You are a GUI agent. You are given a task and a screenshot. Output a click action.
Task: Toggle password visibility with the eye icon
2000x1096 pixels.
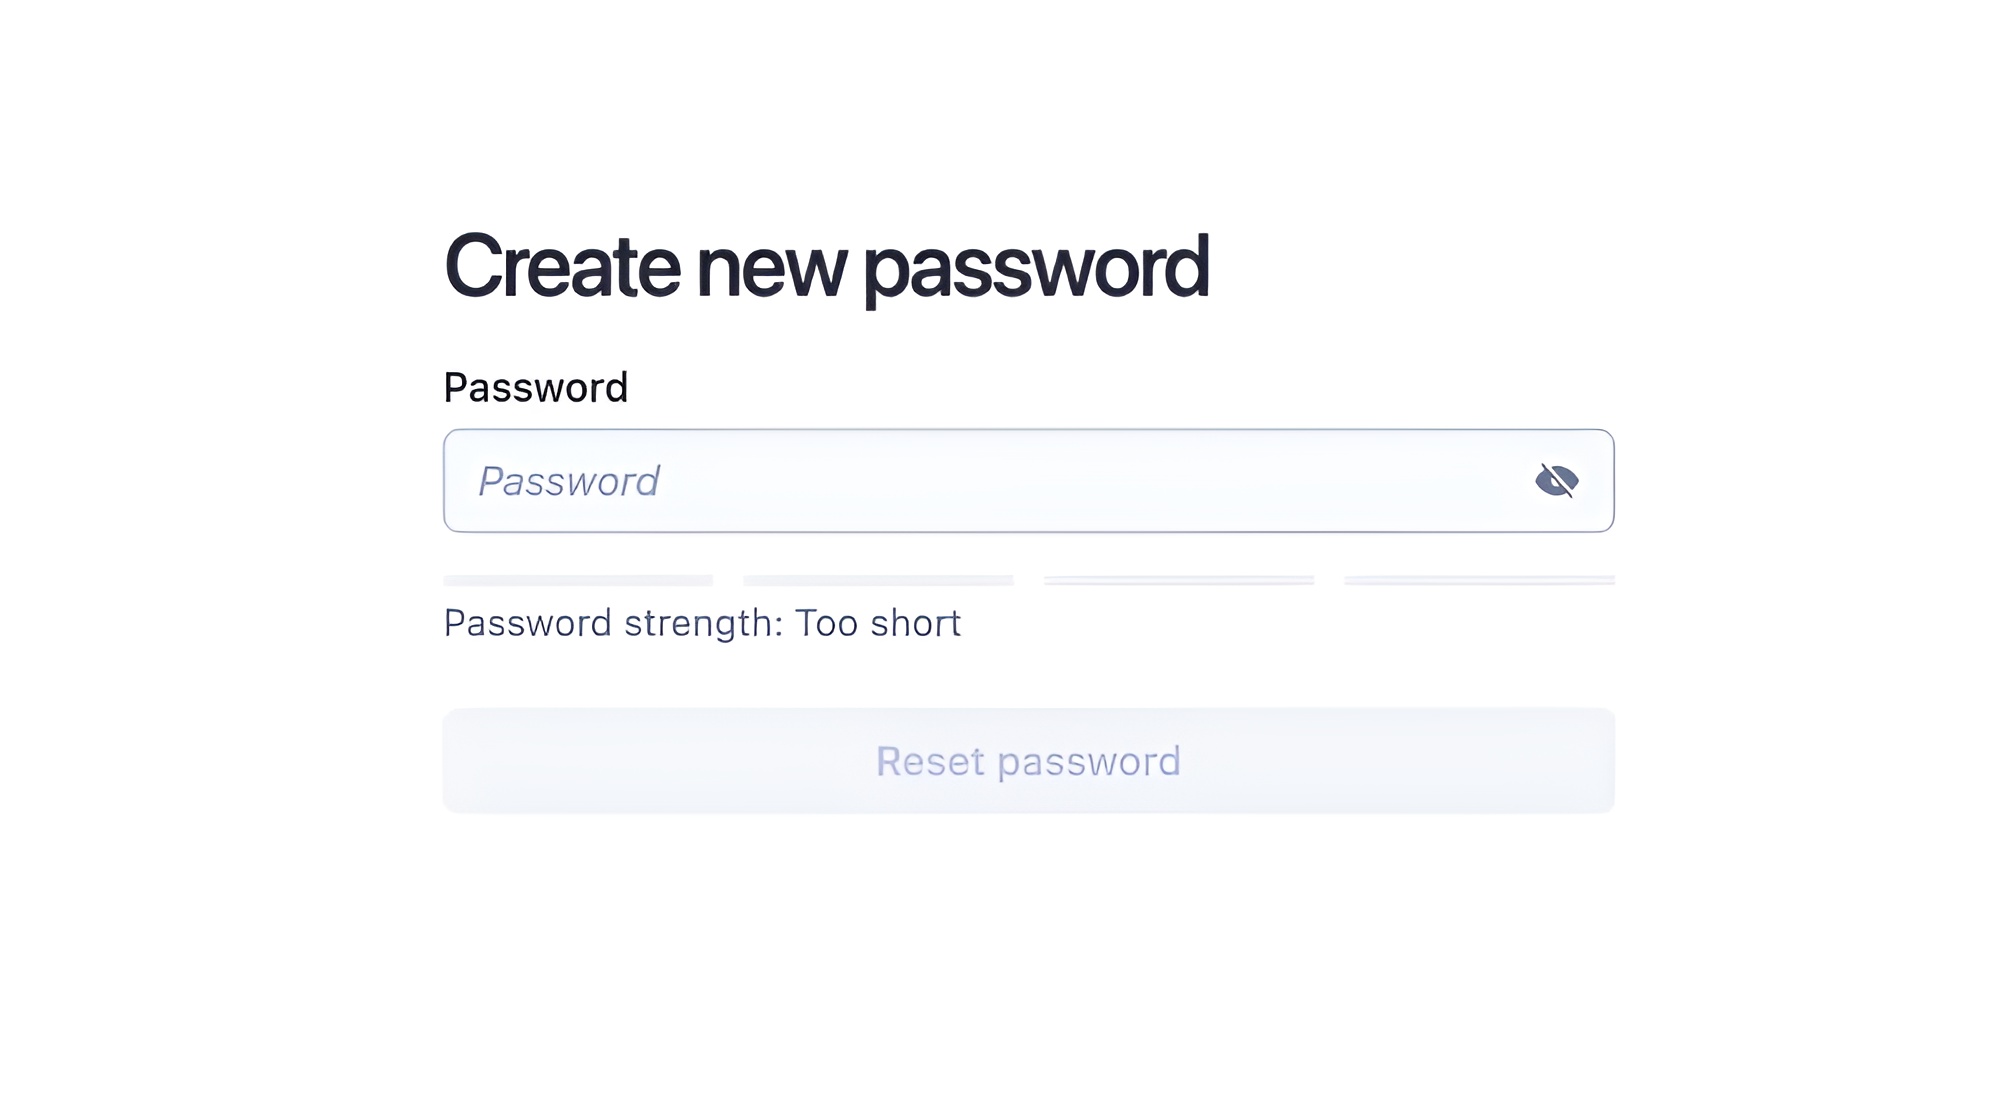1556,481
